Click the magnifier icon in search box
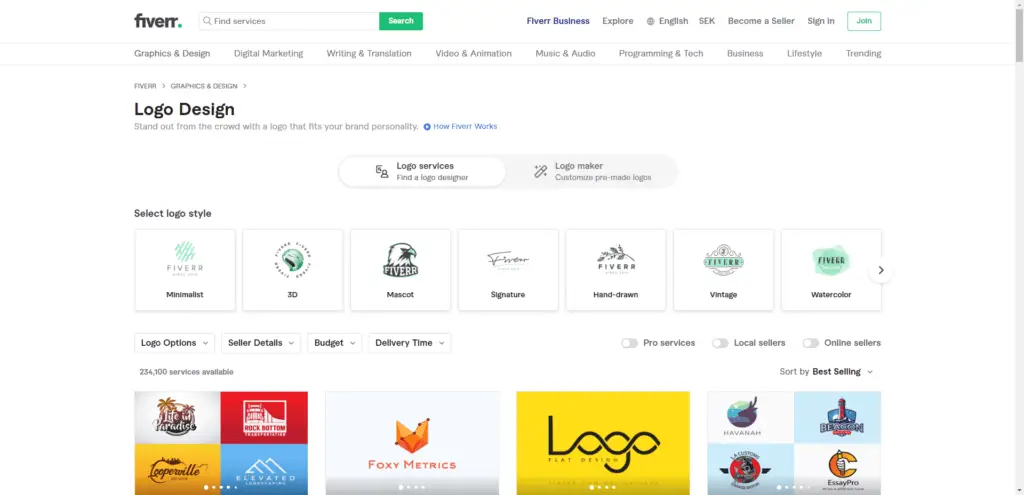 (207, 21)
